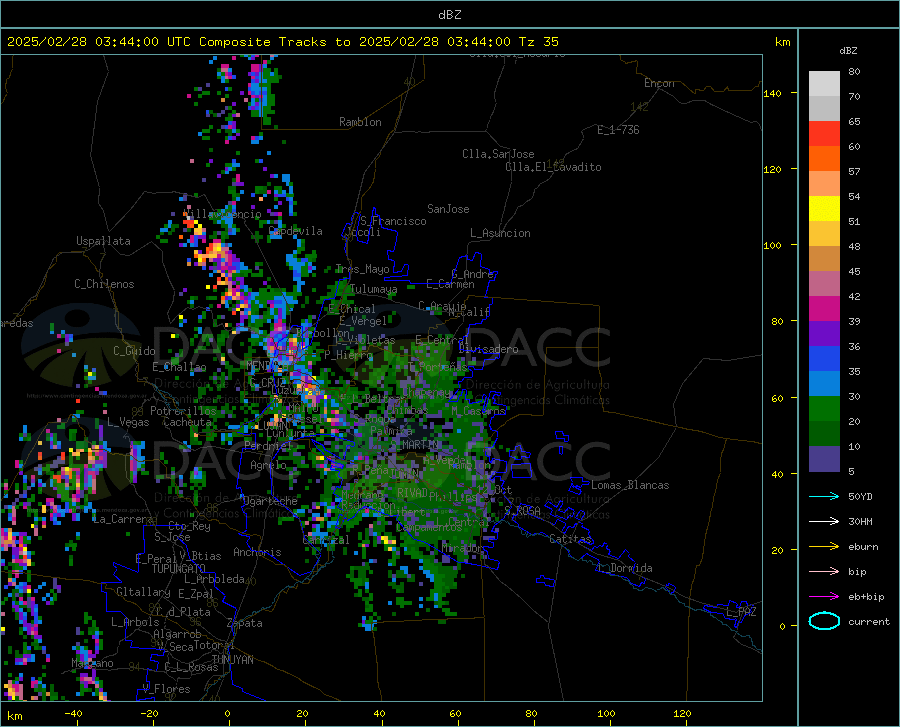Click the 140 tick on vertical km axis

coord(772,93)
